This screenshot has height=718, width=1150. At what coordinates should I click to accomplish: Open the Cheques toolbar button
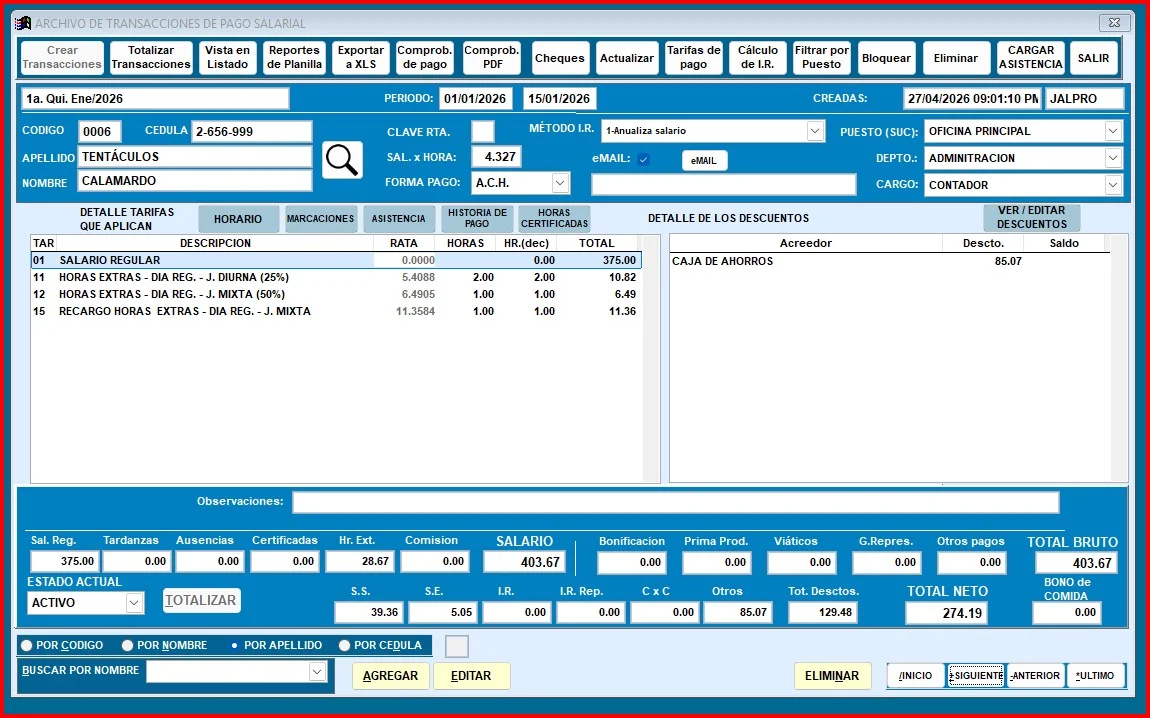(x=560, y=58)
